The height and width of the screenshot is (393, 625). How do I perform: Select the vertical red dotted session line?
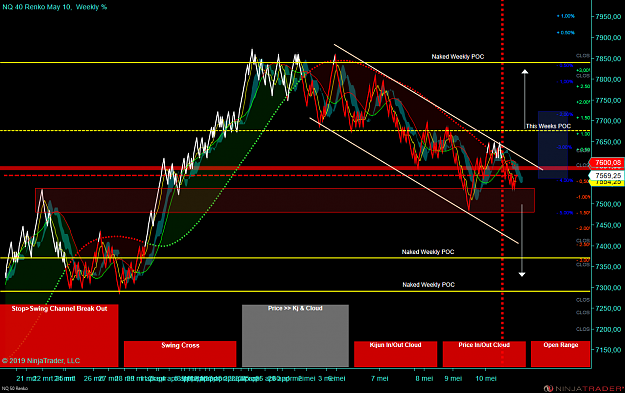(x=502, y=182)
